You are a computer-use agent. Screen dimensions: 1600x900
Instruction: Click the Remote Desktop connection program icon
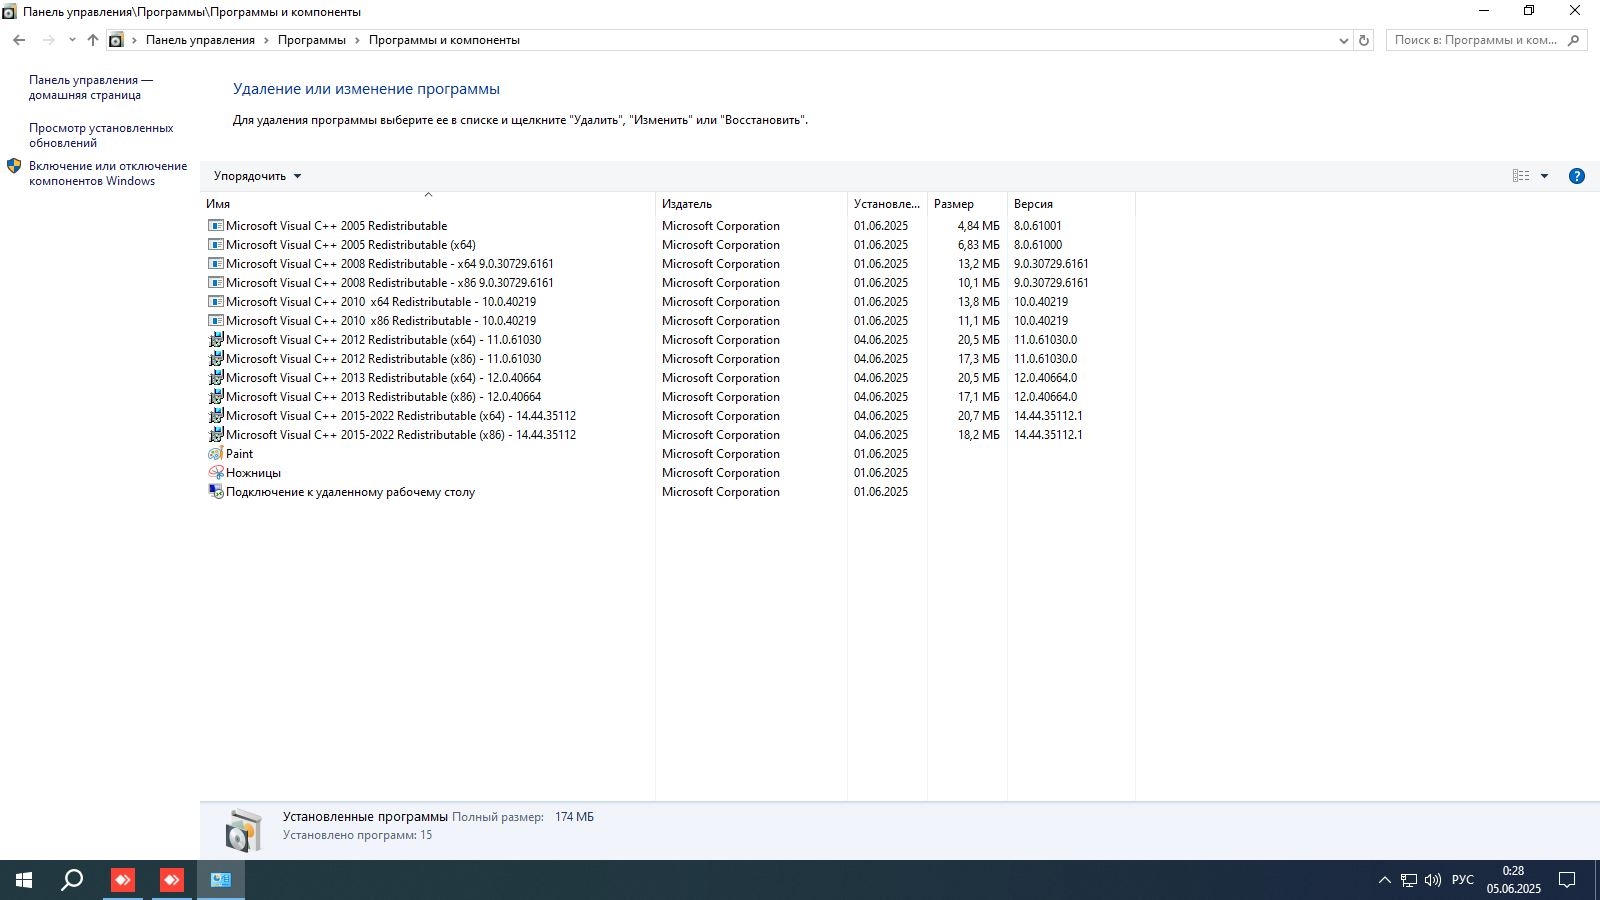coord(215,492)
